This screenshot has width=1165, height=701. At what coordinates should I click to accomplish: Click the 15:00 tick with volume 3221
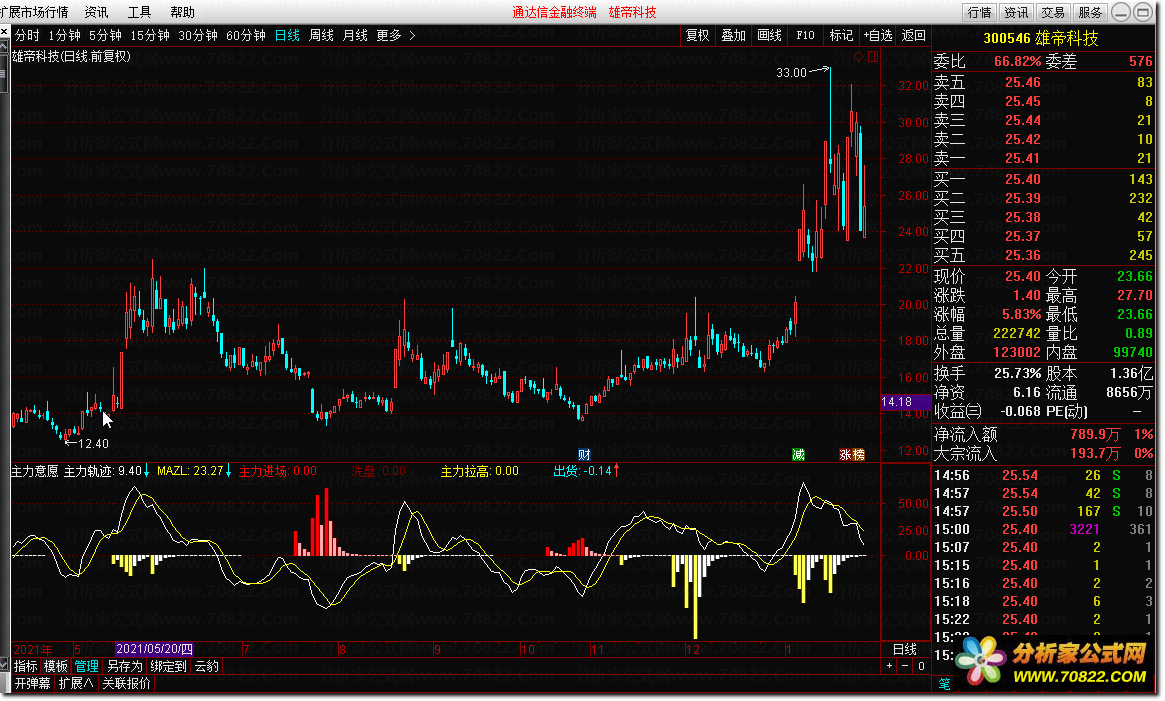pos(1043,529)
